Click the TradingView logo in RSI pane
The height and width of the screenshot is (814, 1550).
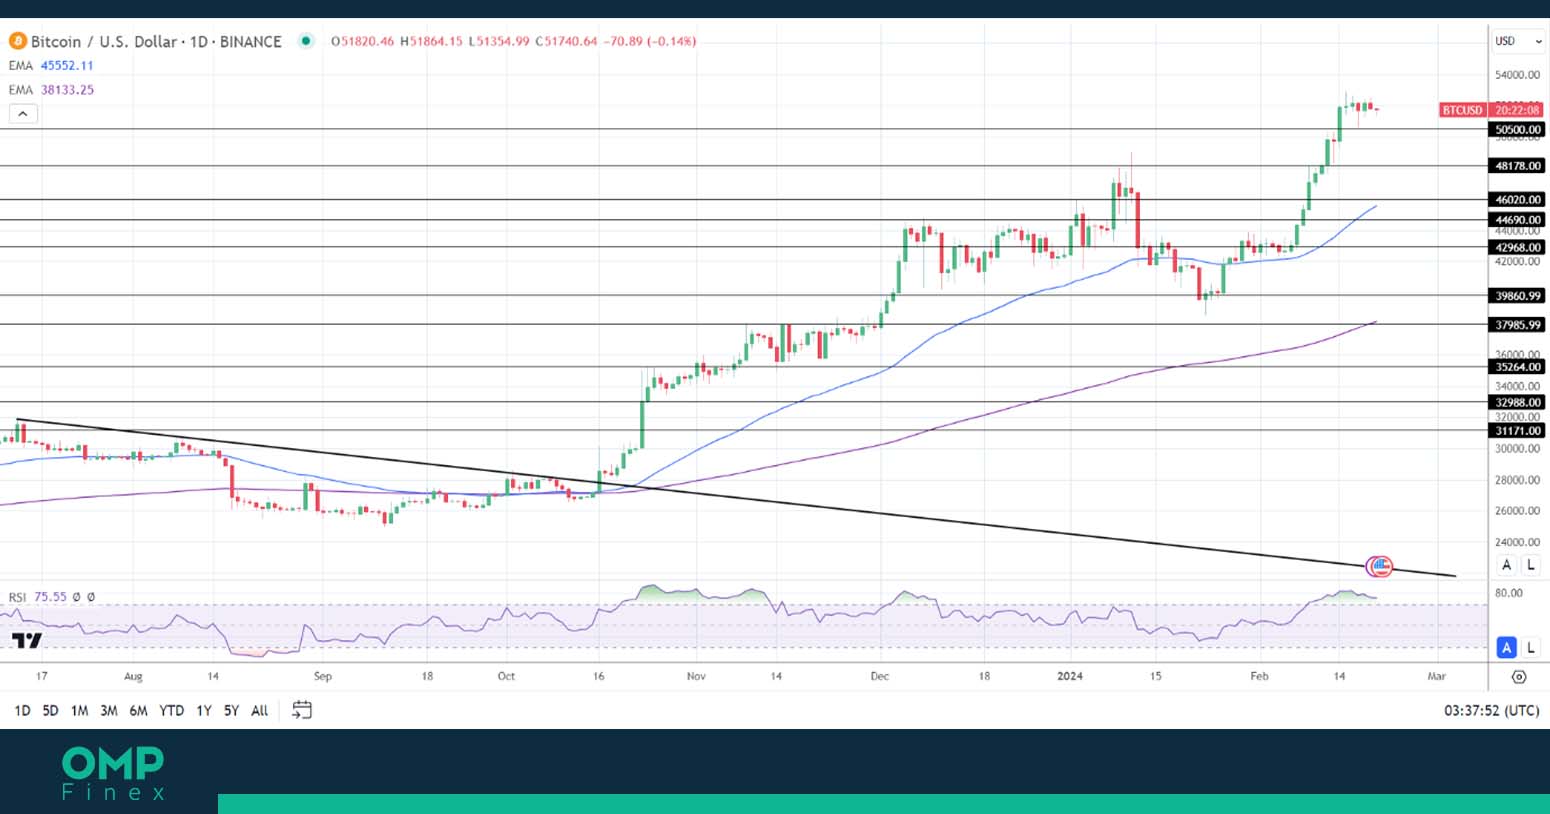tap(27, 640)
